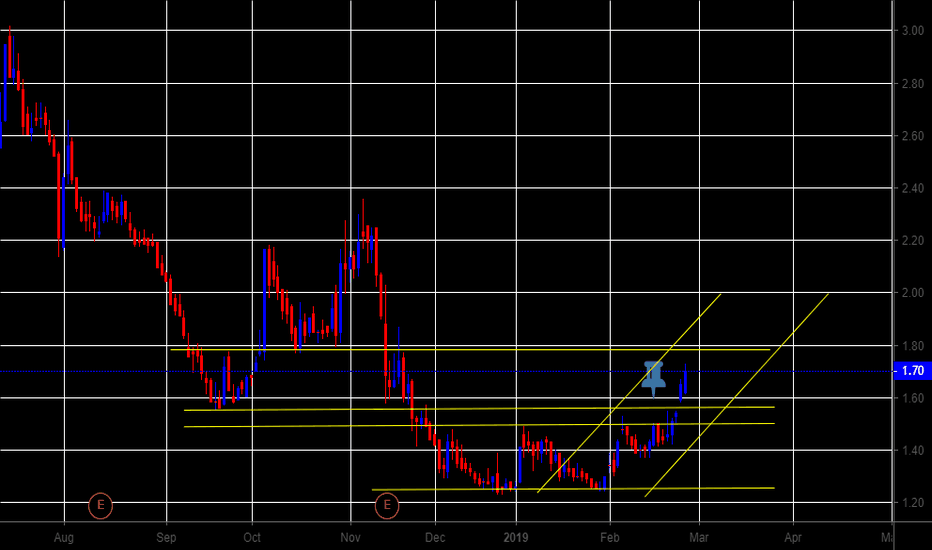Click the 2.20 price axis label
Image resolution: width=932 pixels, height=550 pixels.
coord(913,241)
